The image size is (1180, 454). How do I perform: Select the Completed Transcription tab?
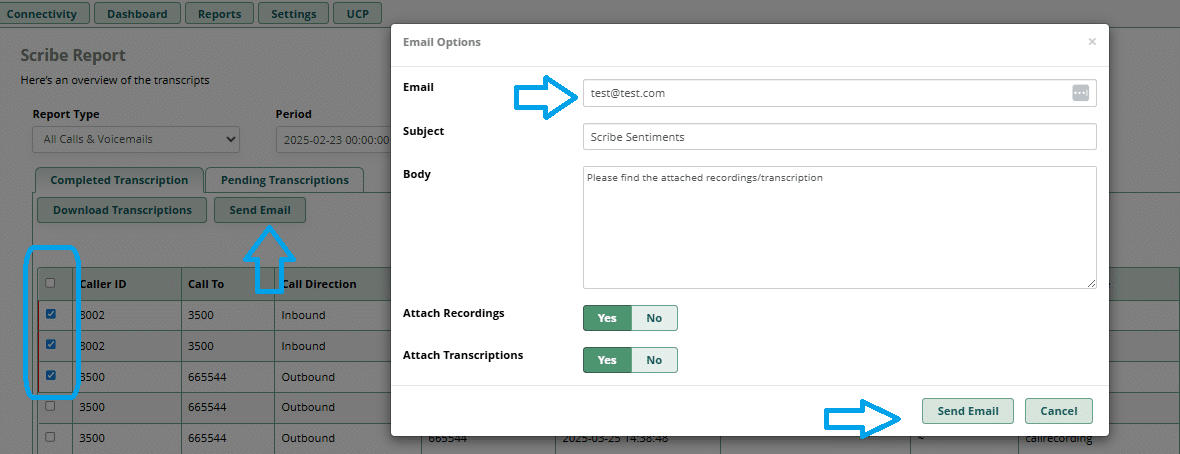(x=119, y=180)
